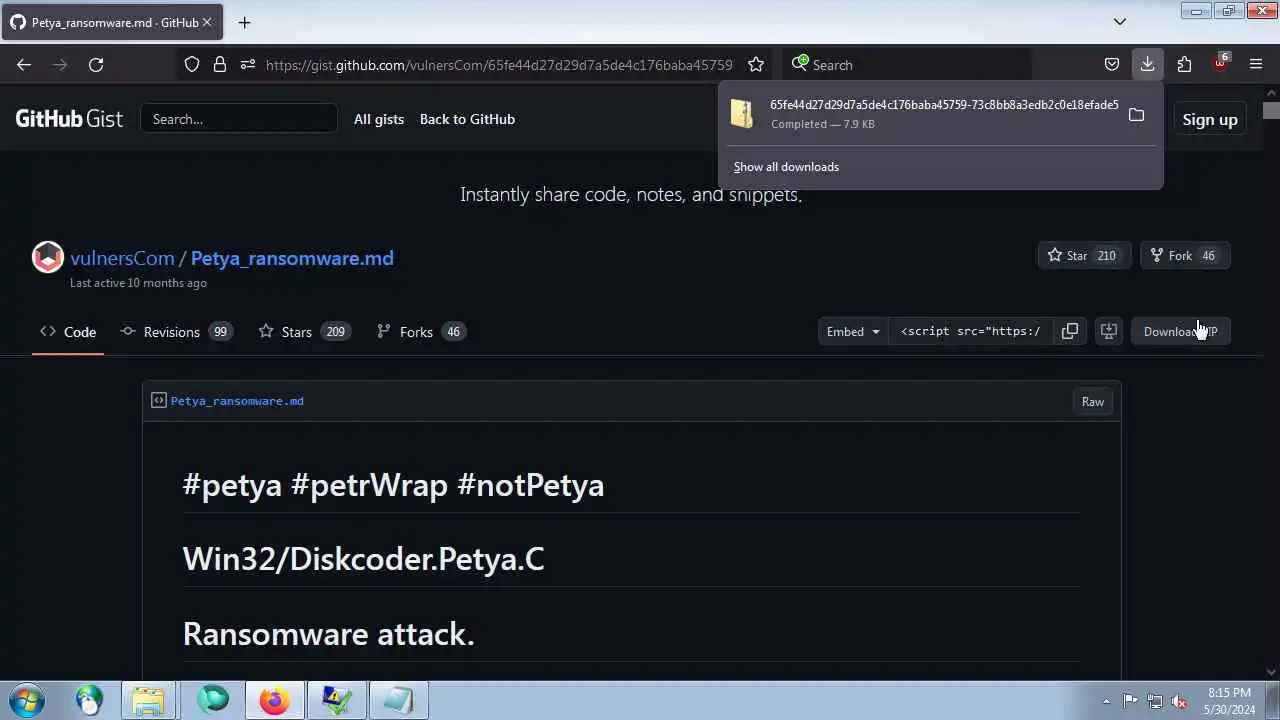The height and width of the screenshot is (720, 1280).
Task: Click the Download ZIP button
Action: 1180,331
